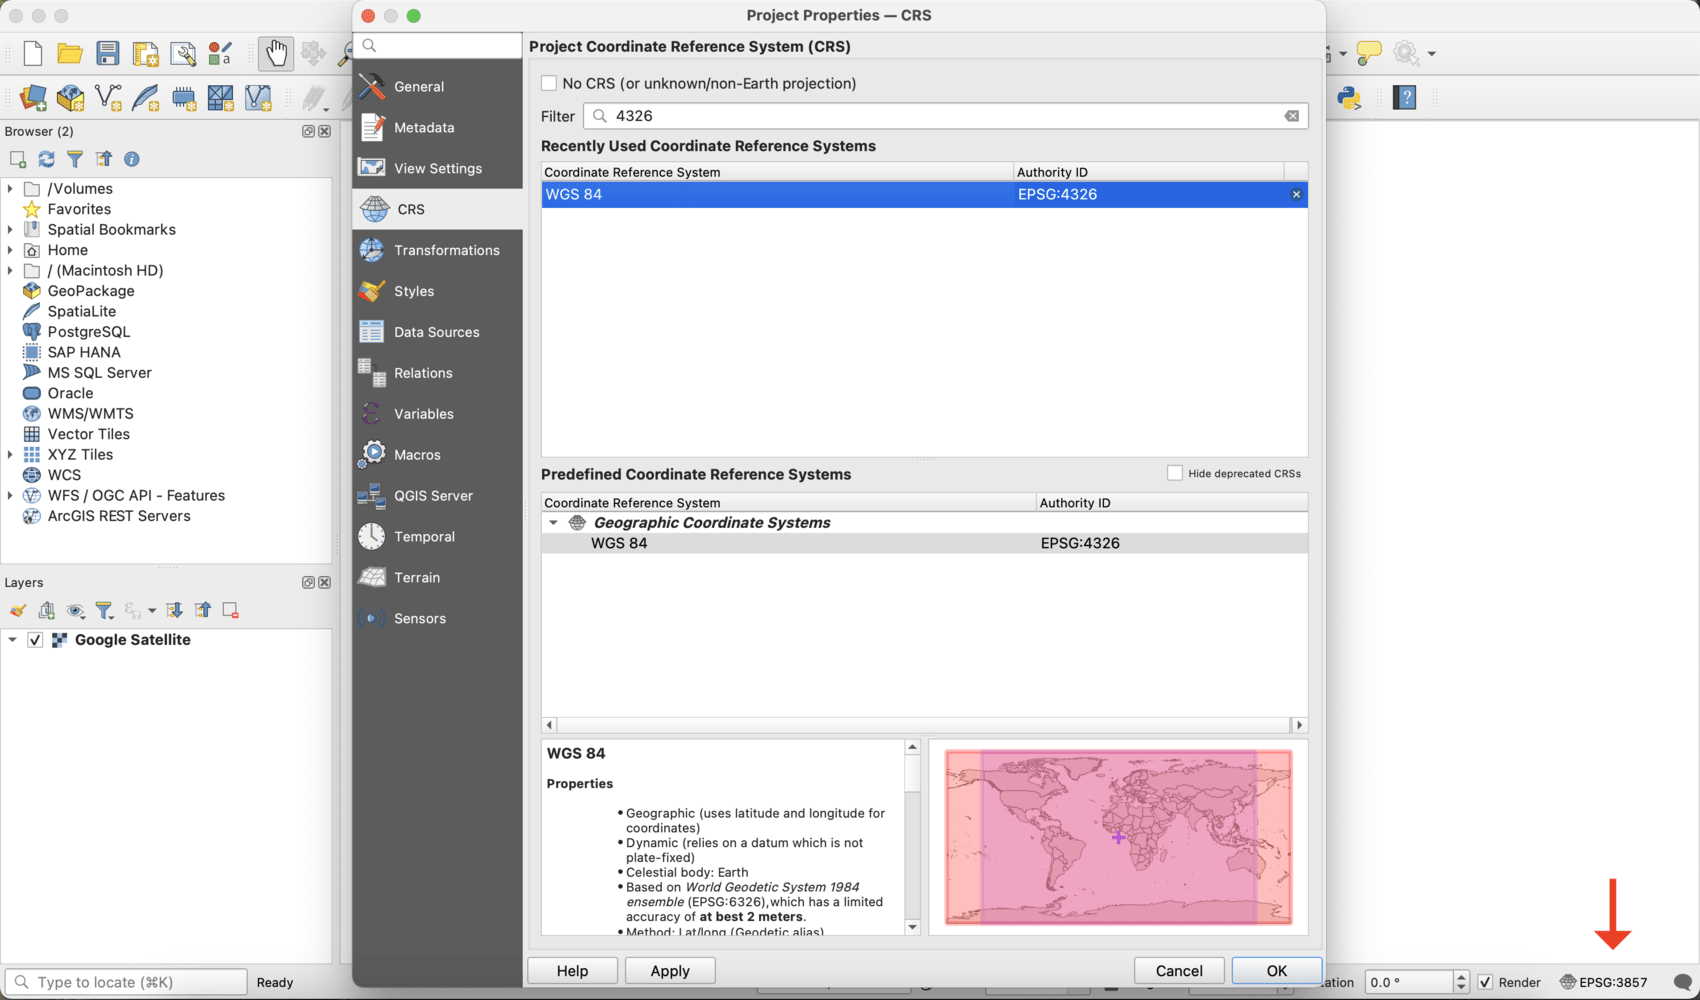Click Remove Layer icon in Layers panel

pos(231,610)
